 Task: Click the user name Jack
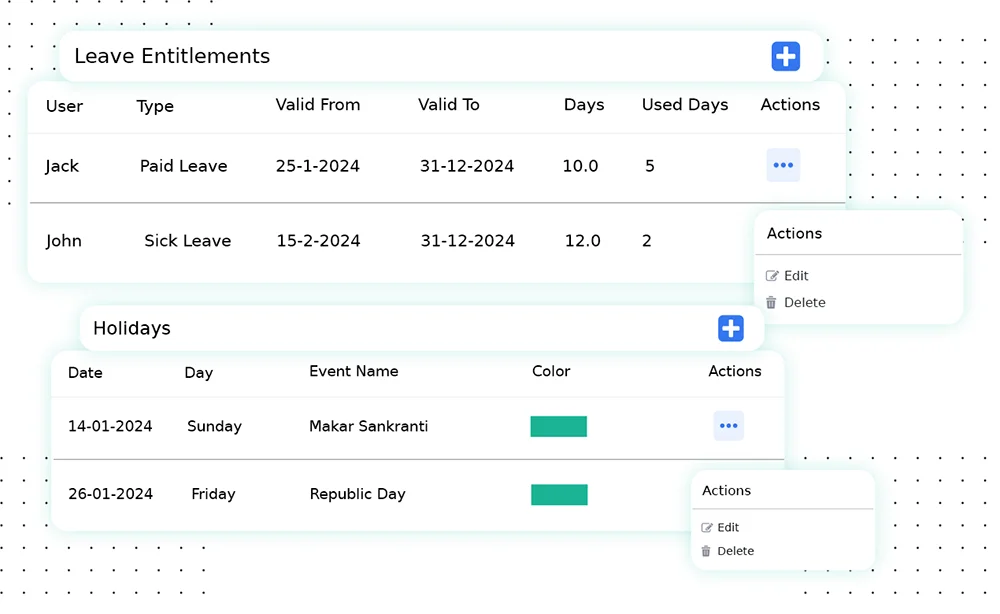tap(61, 166)
